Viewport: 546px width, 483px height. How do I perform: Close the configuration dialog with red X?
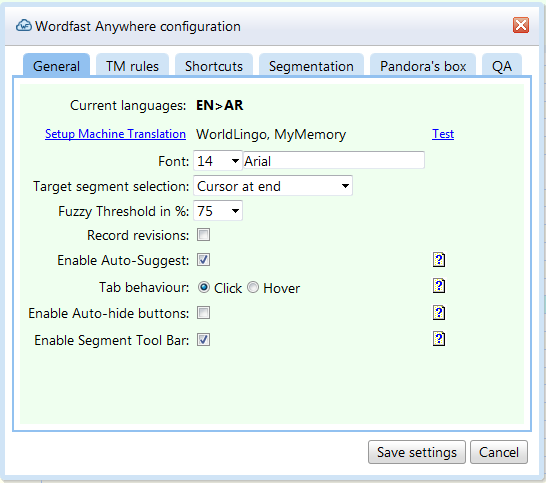tap(521, 25)
